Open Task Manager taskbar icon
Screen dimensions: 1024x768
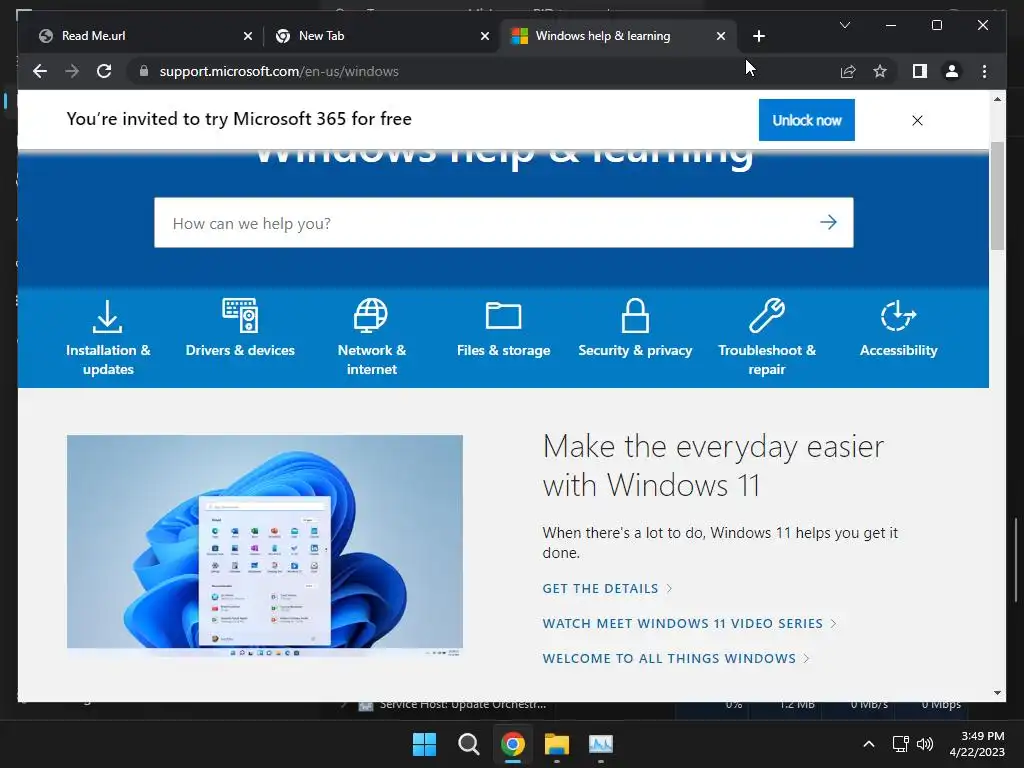click(x=601, y=744)
